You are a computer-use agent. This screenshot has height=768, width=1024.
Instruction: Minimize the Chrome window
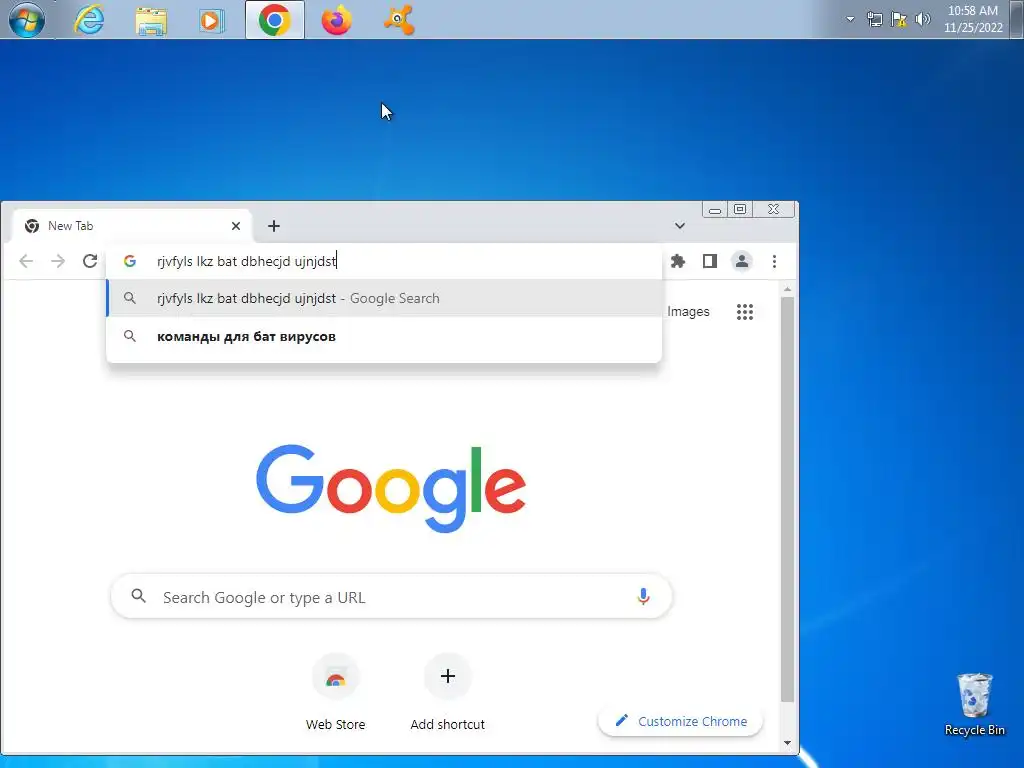click(715, 210)
